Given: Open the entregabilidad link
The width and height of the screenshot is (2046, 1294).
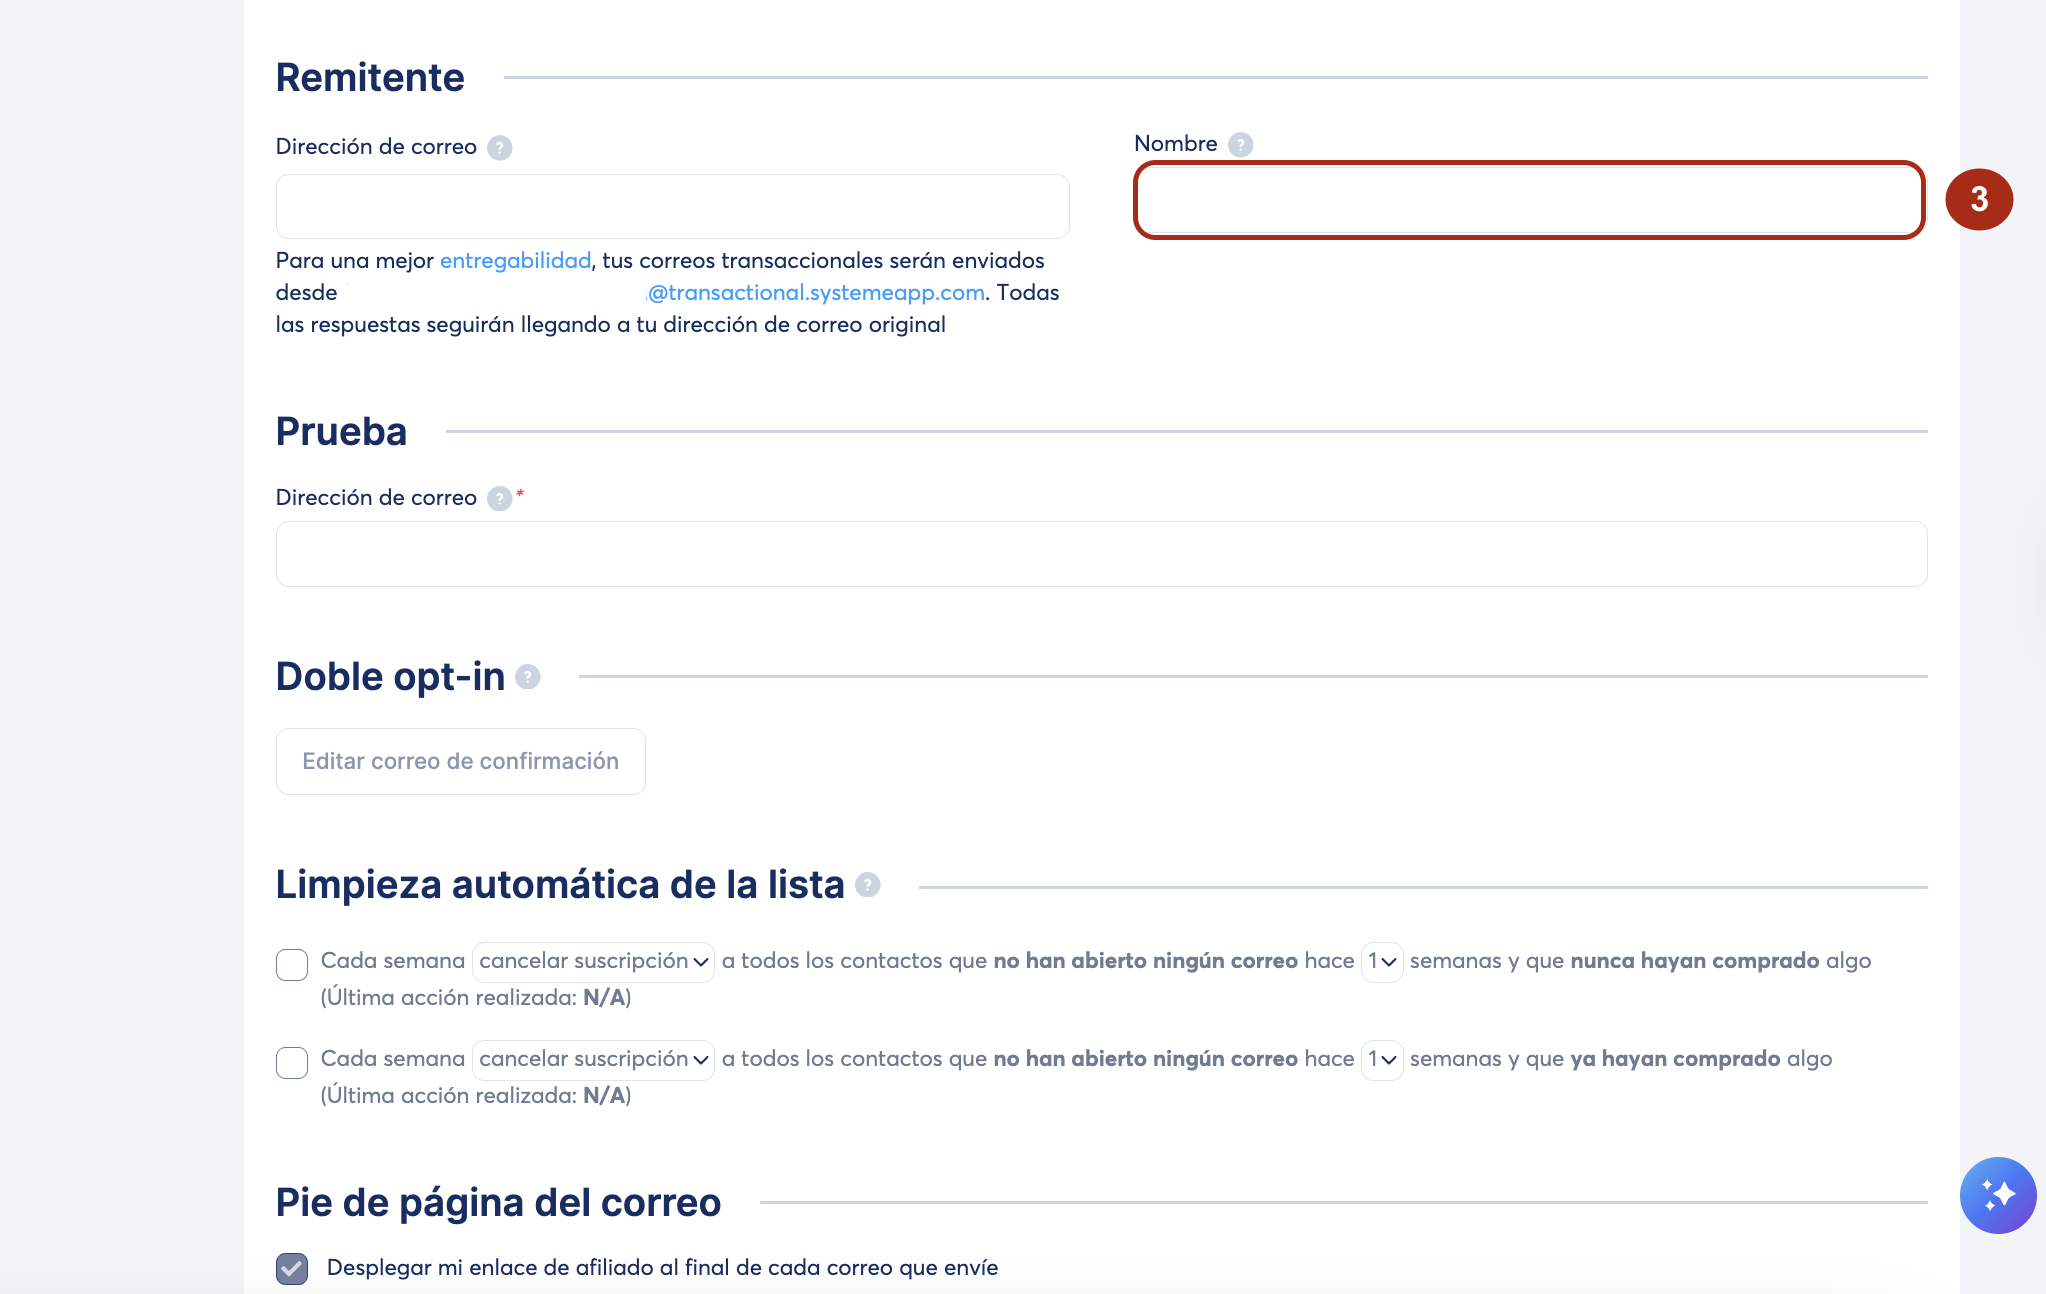Looking at the screenshot, I should (x=515, y=261).
